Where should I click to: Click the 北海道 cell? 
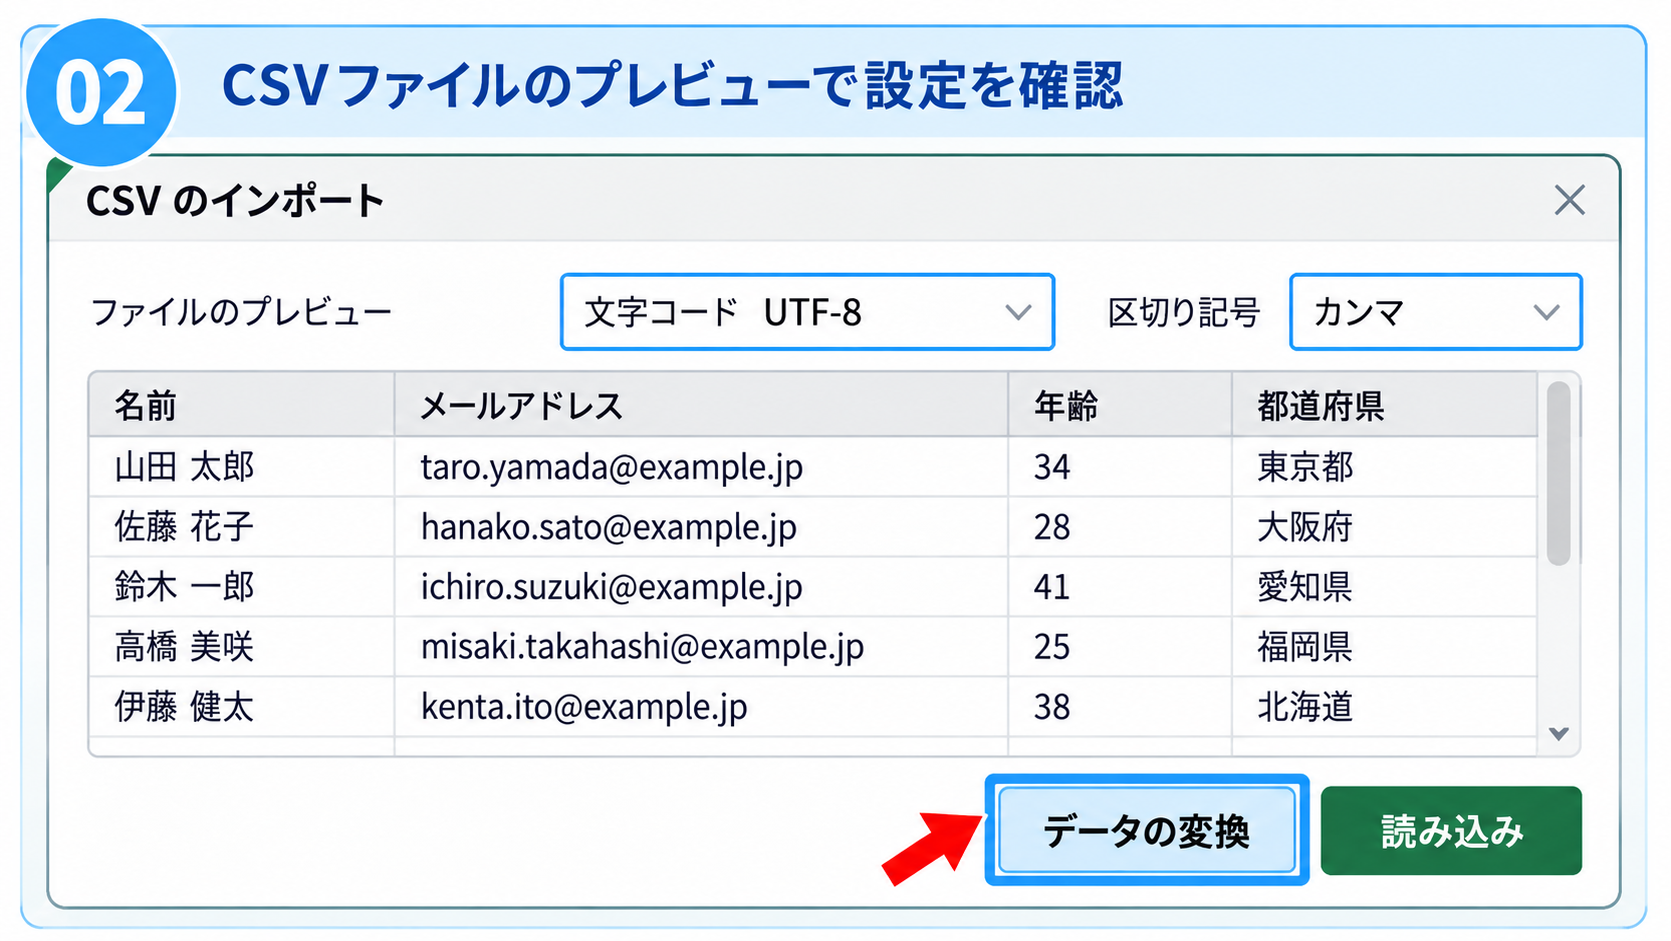point(1384,707)
